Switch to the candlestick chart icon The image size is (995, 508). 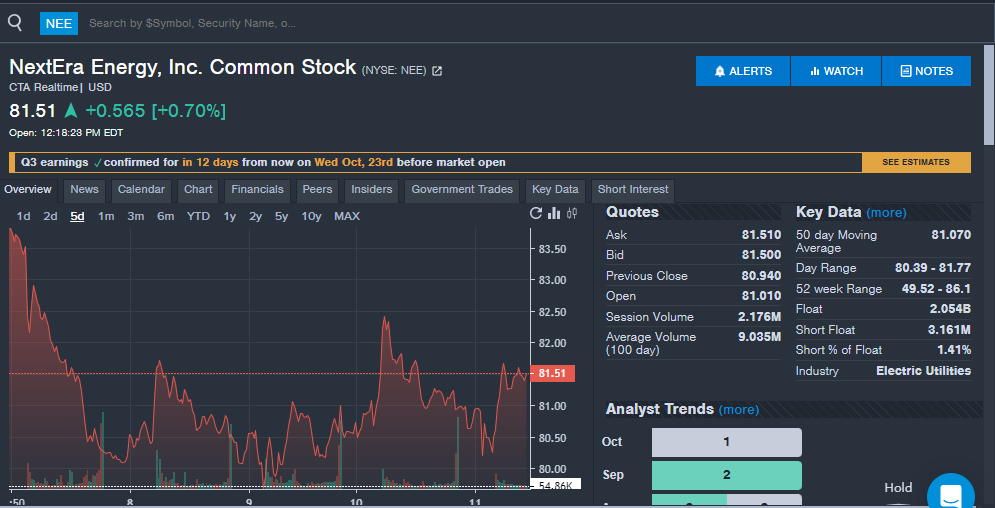pos(572,213)
